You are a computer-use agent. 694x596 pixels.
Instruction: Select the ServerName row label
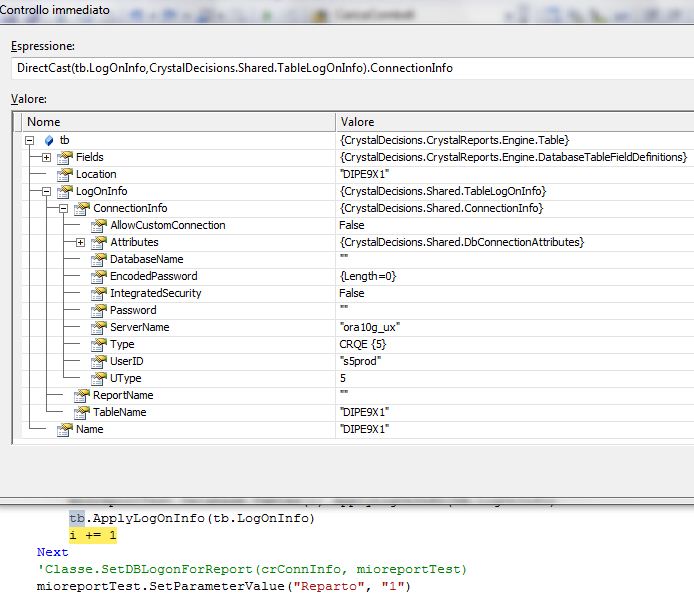coord(139,327)
